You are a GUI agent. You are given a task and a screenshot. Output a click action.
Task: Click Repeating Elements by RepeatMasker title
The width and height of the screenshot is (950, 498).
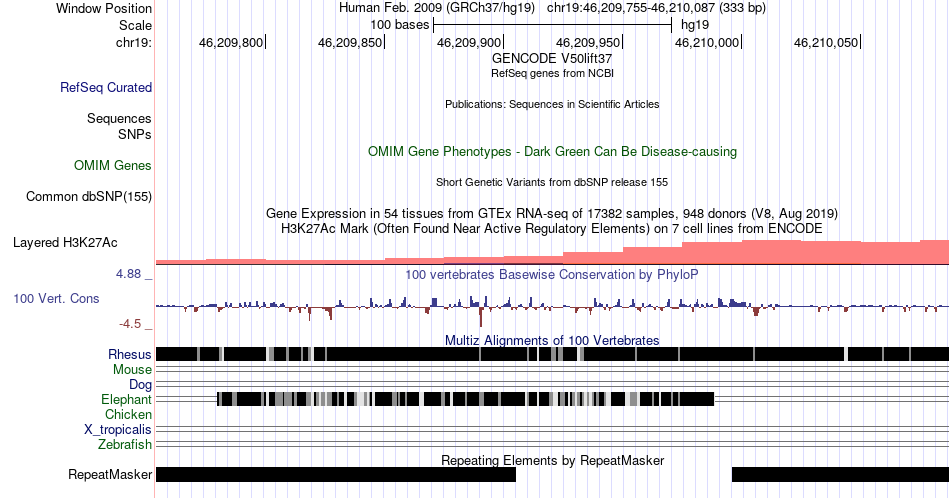click(552, 460)
